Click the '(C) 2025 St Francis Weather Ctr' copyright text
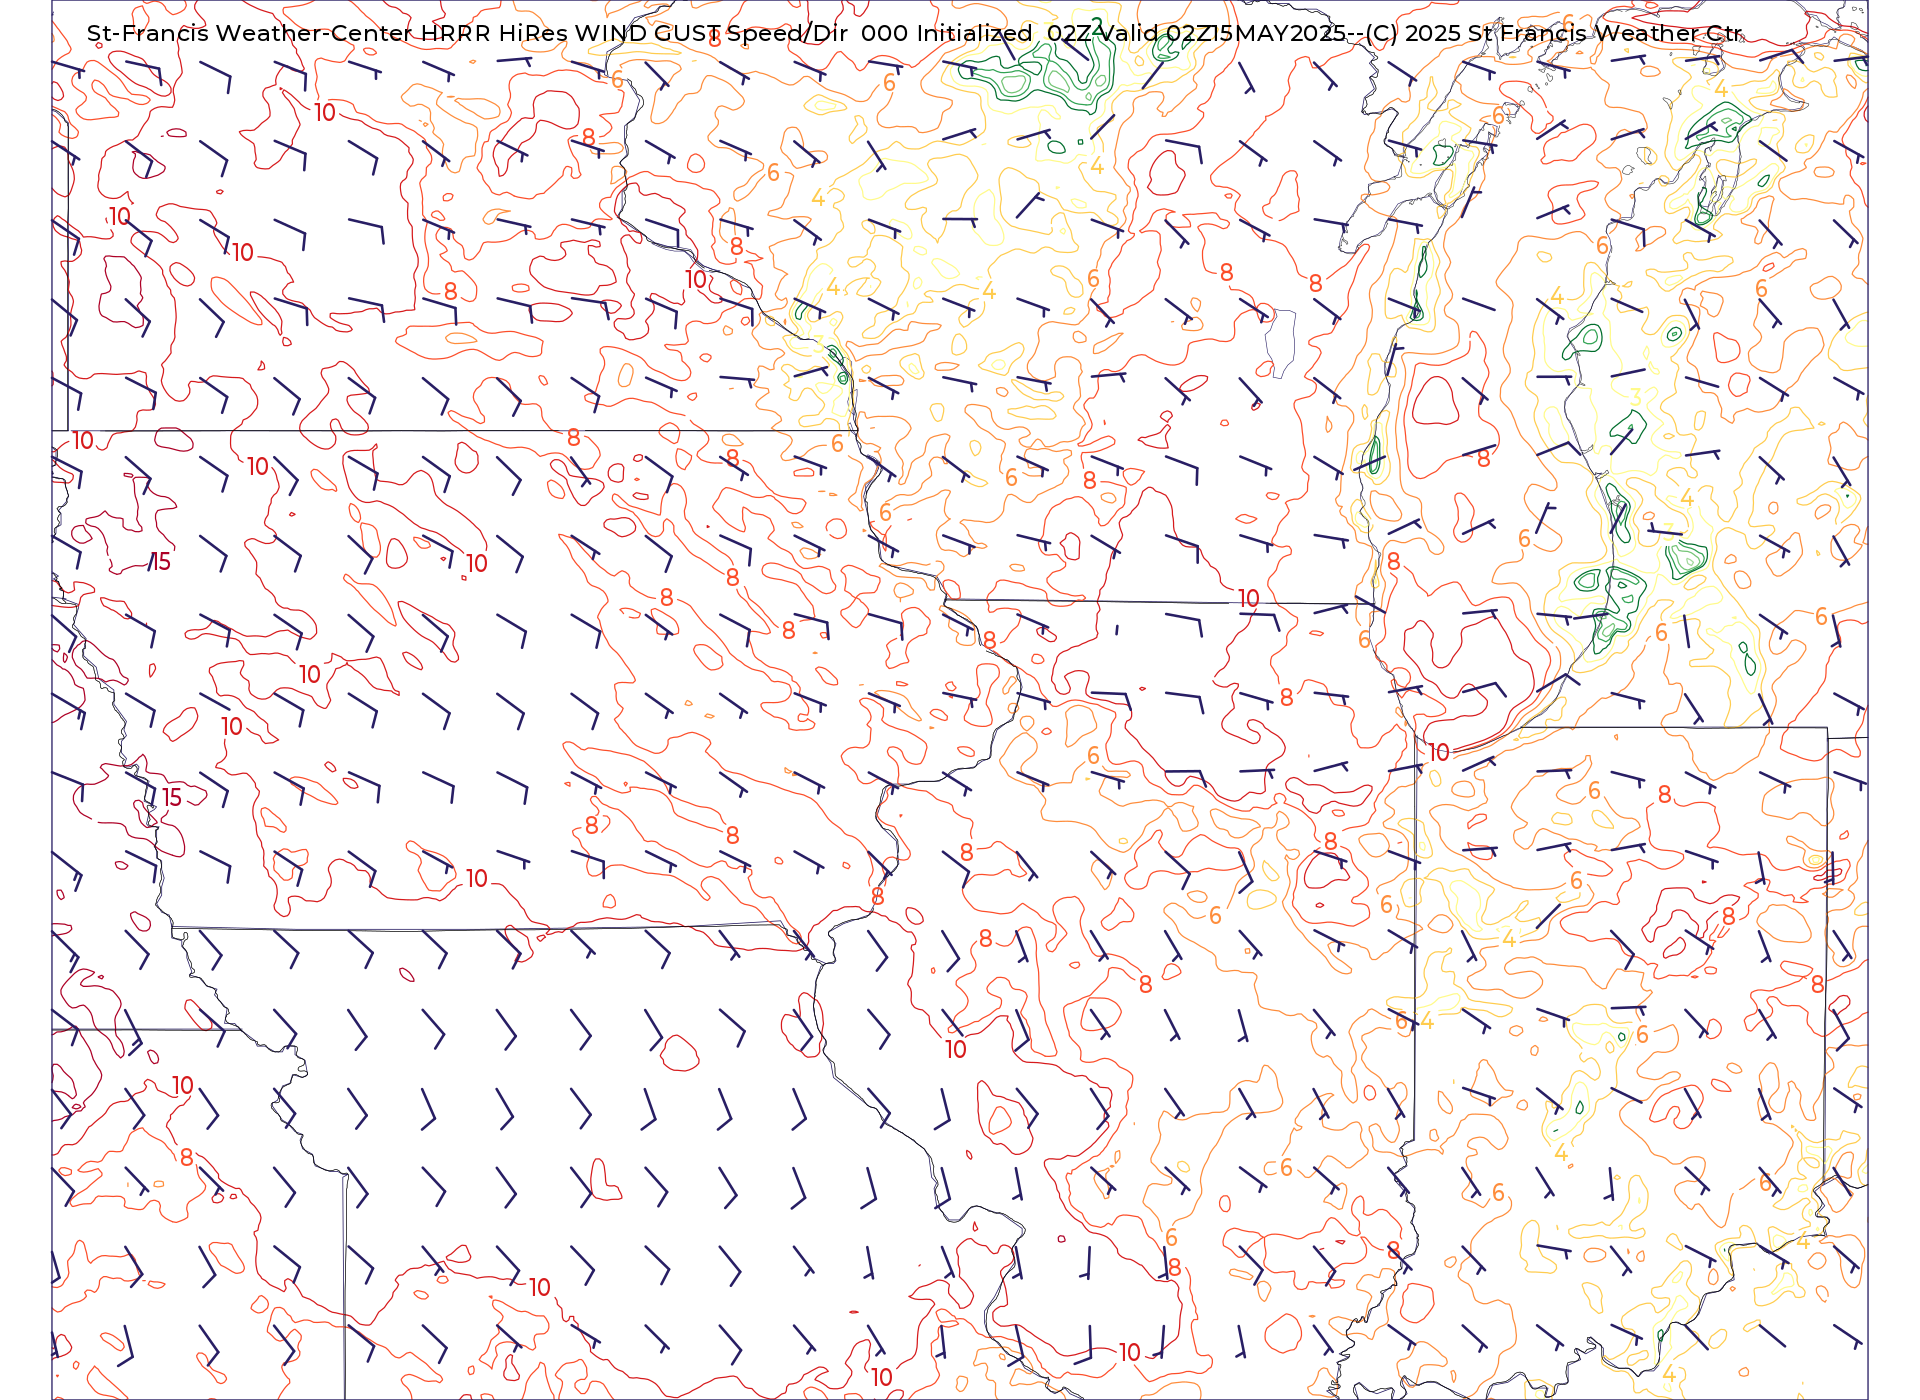Screen dimensions: 1920x1400 tap(1554, 33)
